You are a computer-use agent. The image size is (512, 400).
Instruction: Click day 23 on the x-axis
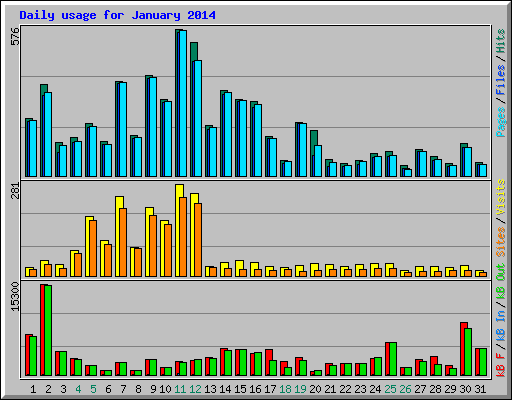point(360,389)
